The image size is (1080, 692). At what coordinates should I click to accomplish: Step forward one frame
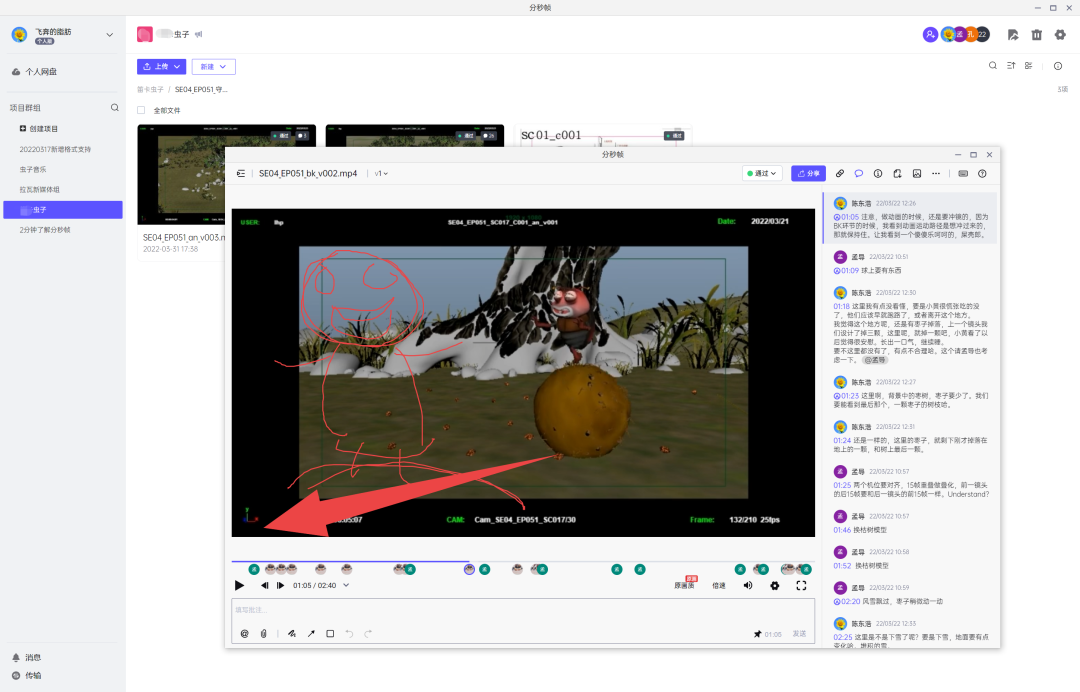point(280,585)
